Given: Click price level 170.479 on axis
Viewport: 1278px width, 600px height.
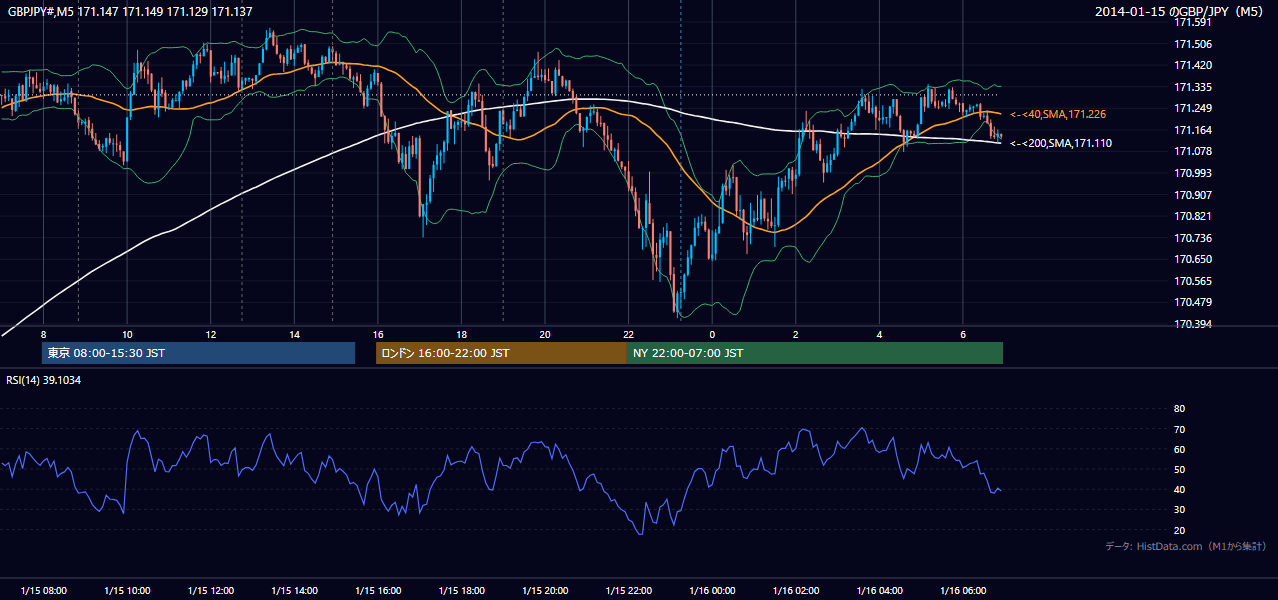Looking at the screenshot, I should [1193, 302].
